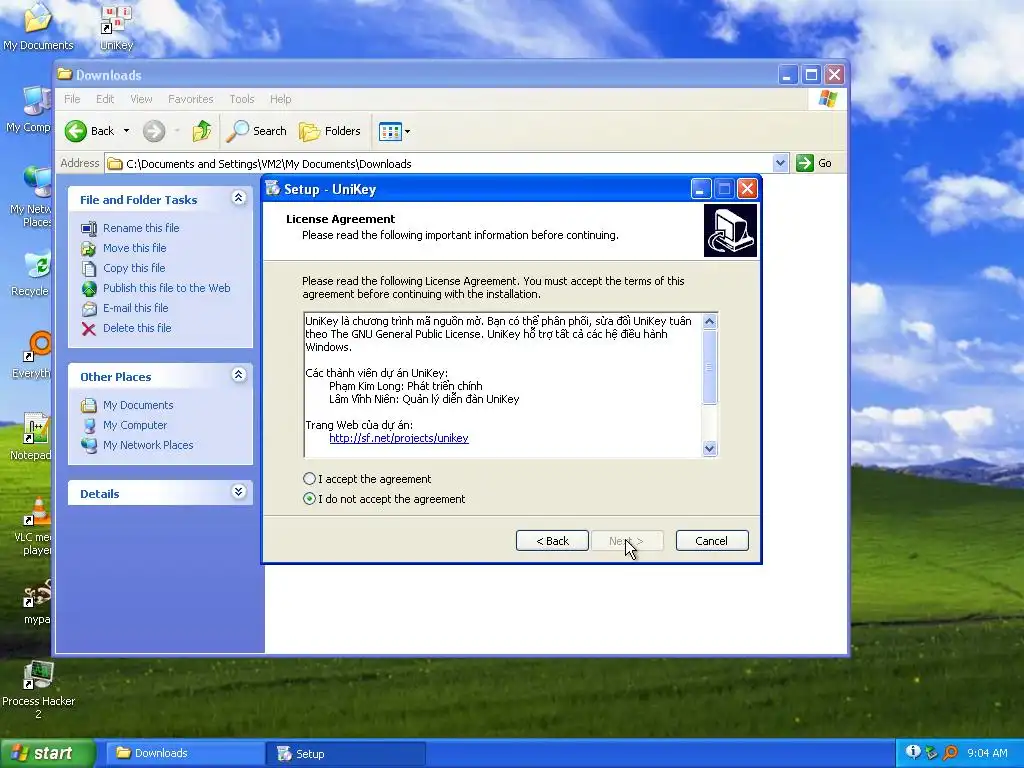The image size is (1024, 768).
Task: Click the Cancel button in Setup
Action: [x=712, y=541]
